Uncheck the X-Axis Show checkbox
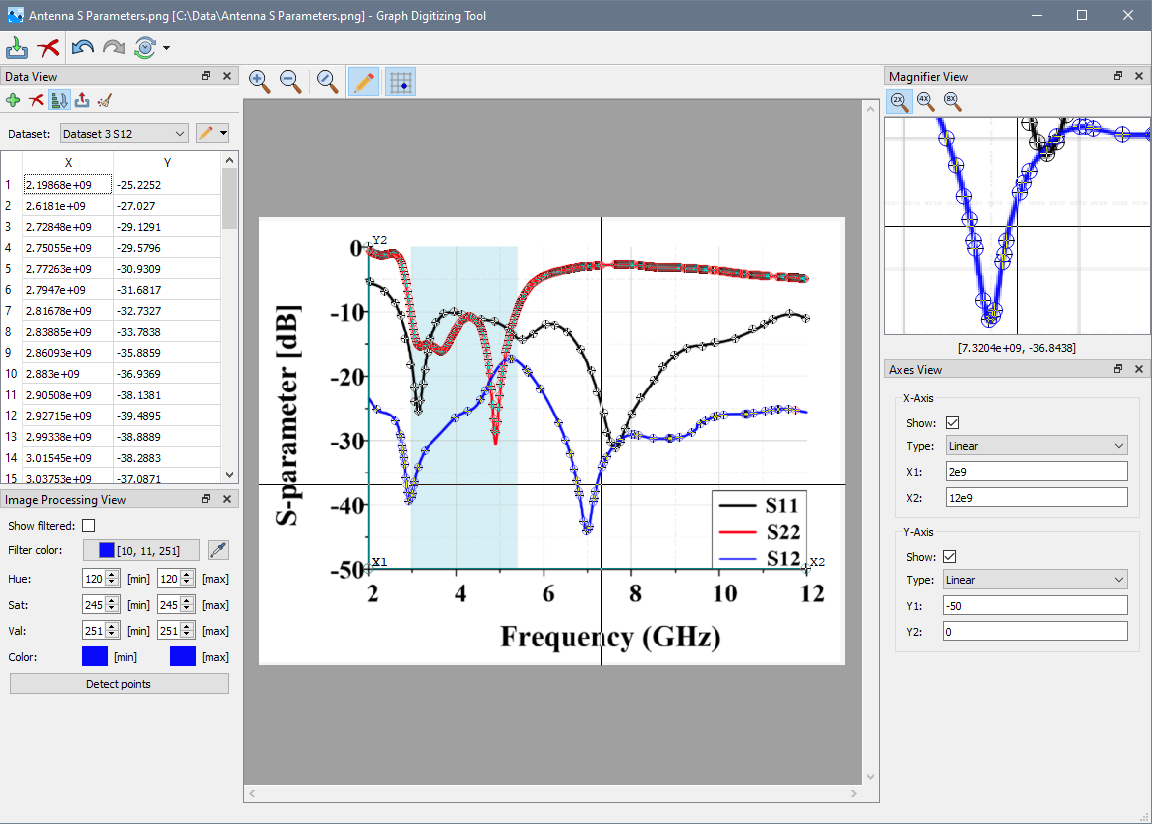Viewport: 1152px width, 824px height. pyautogui.click(x=952, y=423)
